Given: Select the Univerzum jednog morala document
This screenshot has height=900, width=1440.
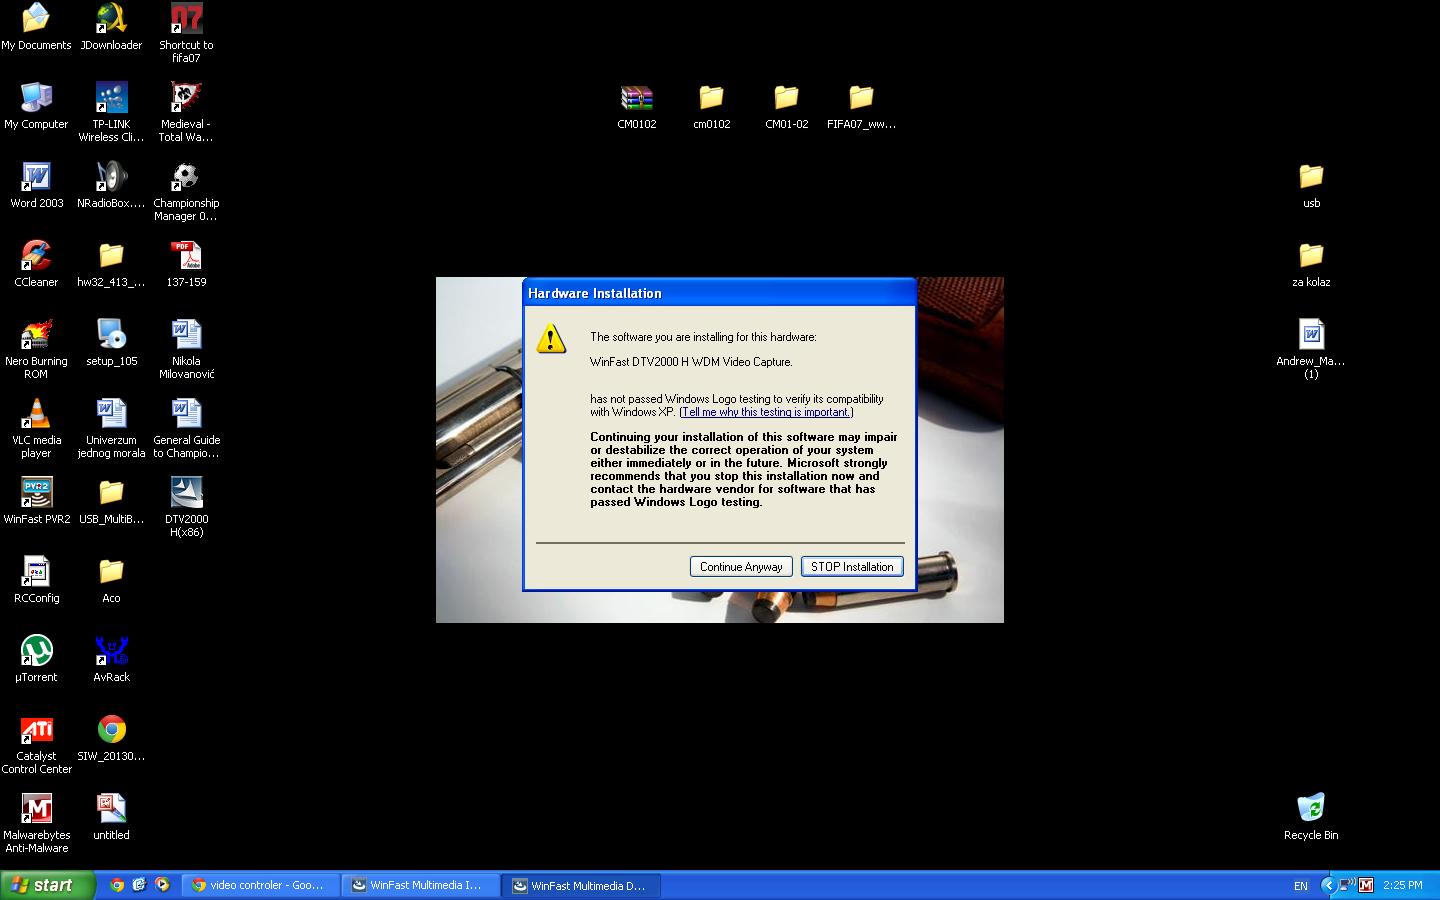Looking at the screenshot, I should (111, 428).
